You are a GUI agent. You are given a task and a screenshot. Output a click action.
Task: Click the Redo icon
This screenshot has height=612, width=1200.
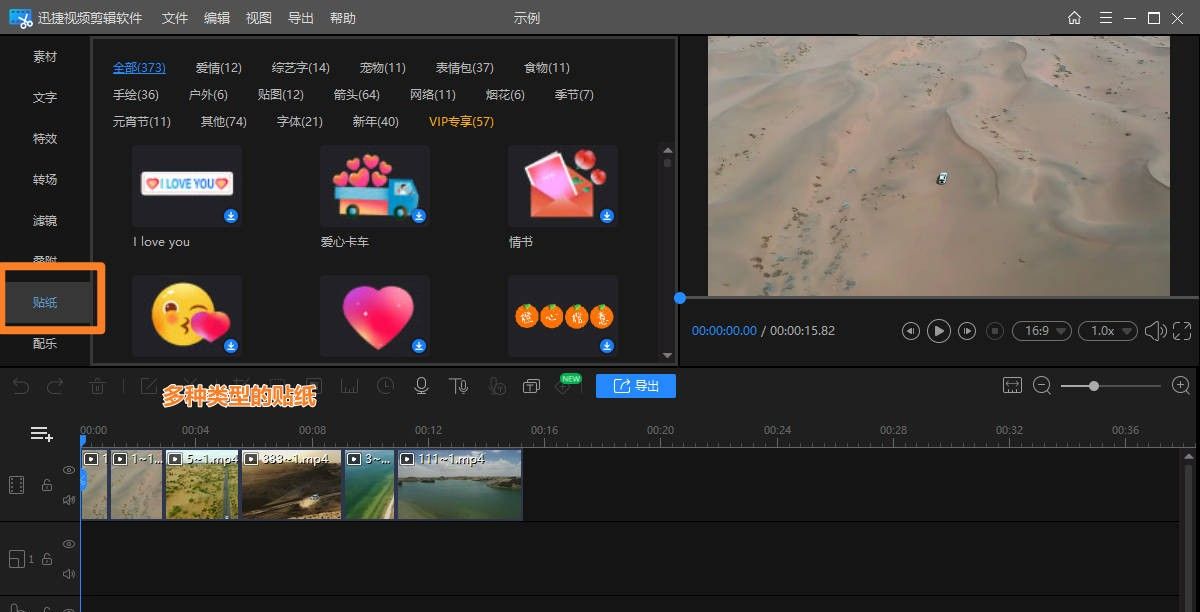tap(57, 386)
